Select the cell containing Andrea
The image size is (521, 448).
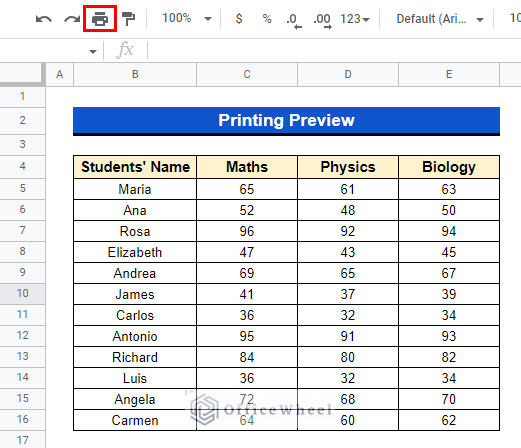click(135, 273)
